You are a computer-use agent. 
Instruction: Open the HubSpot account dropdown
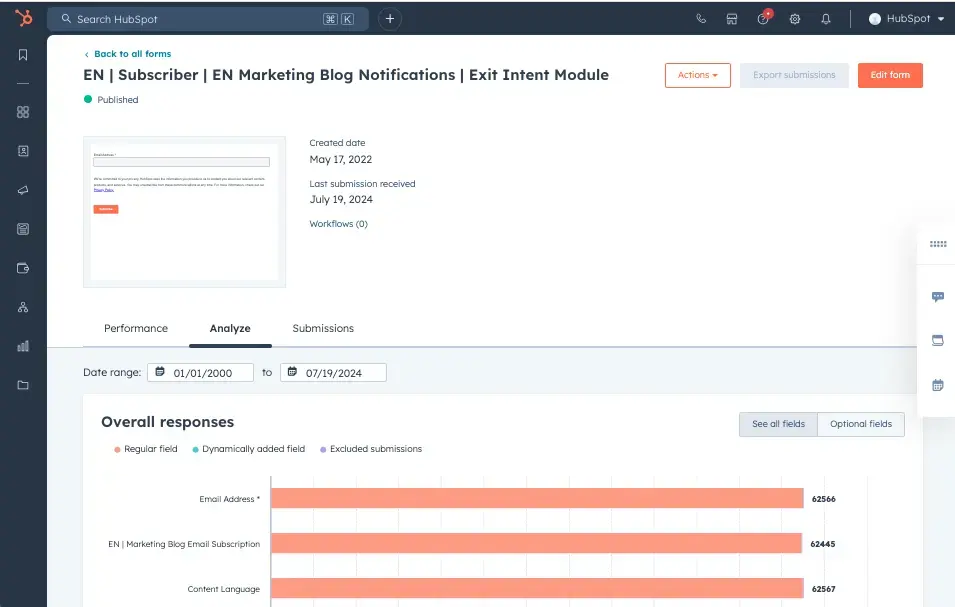[x=906, y=19]
